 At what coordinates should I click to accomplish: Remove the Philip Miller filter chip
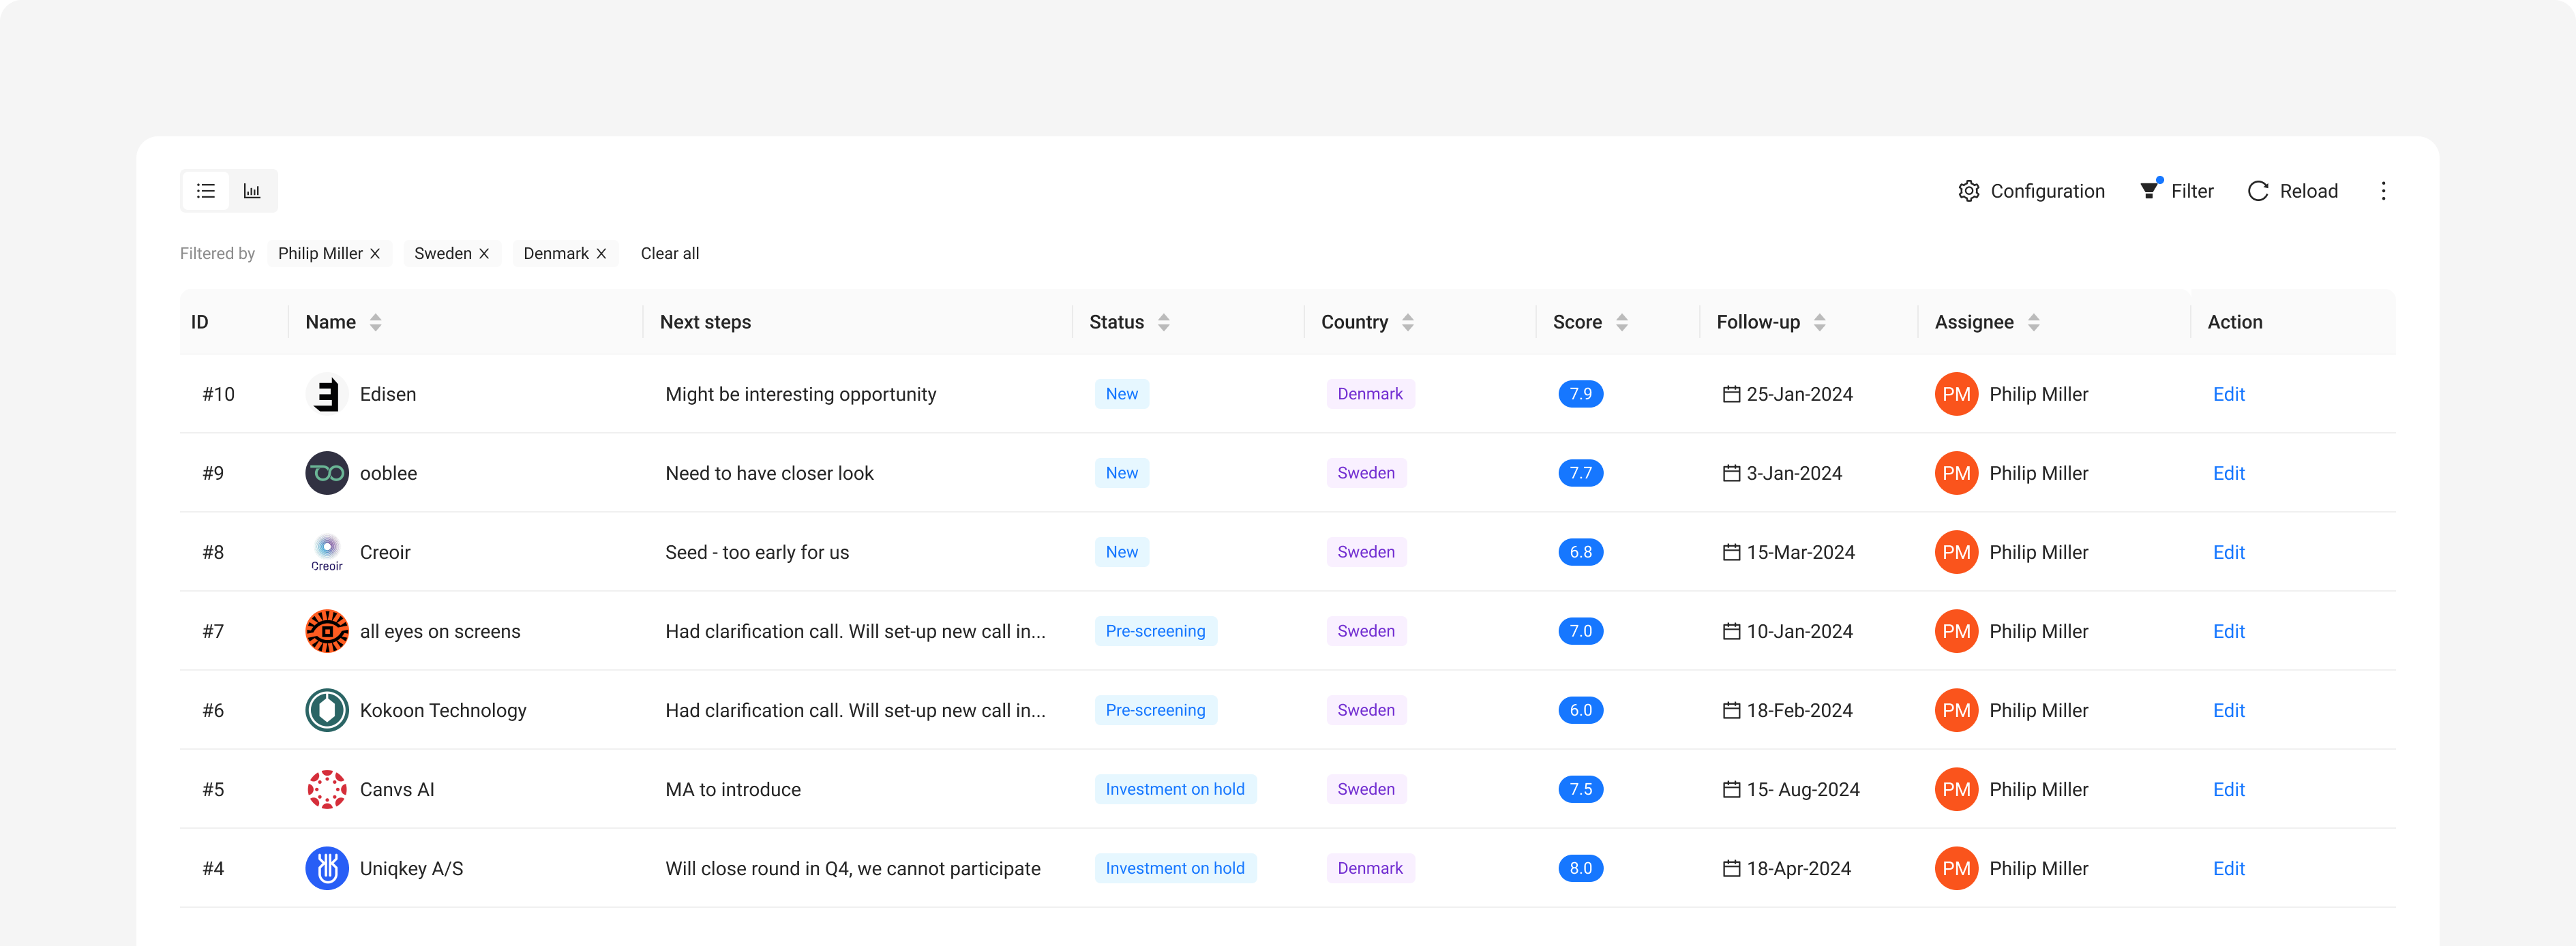(x=374, y=253)
